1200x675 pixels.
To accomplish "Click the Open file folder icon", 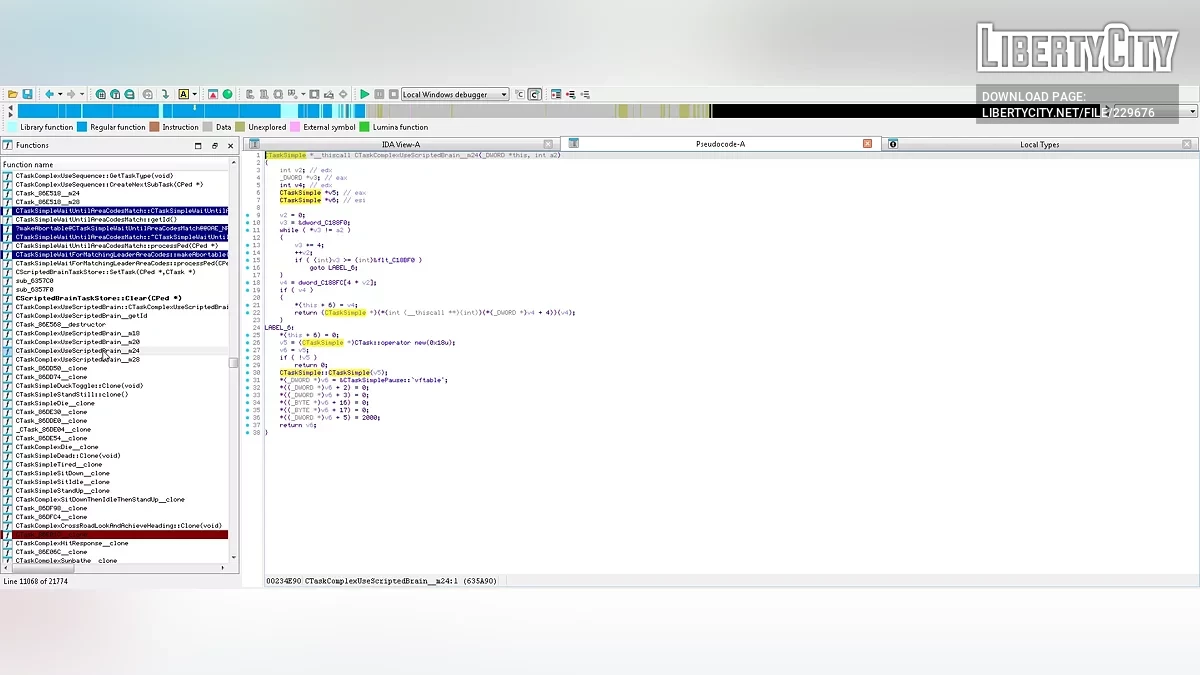I will 11,94.
